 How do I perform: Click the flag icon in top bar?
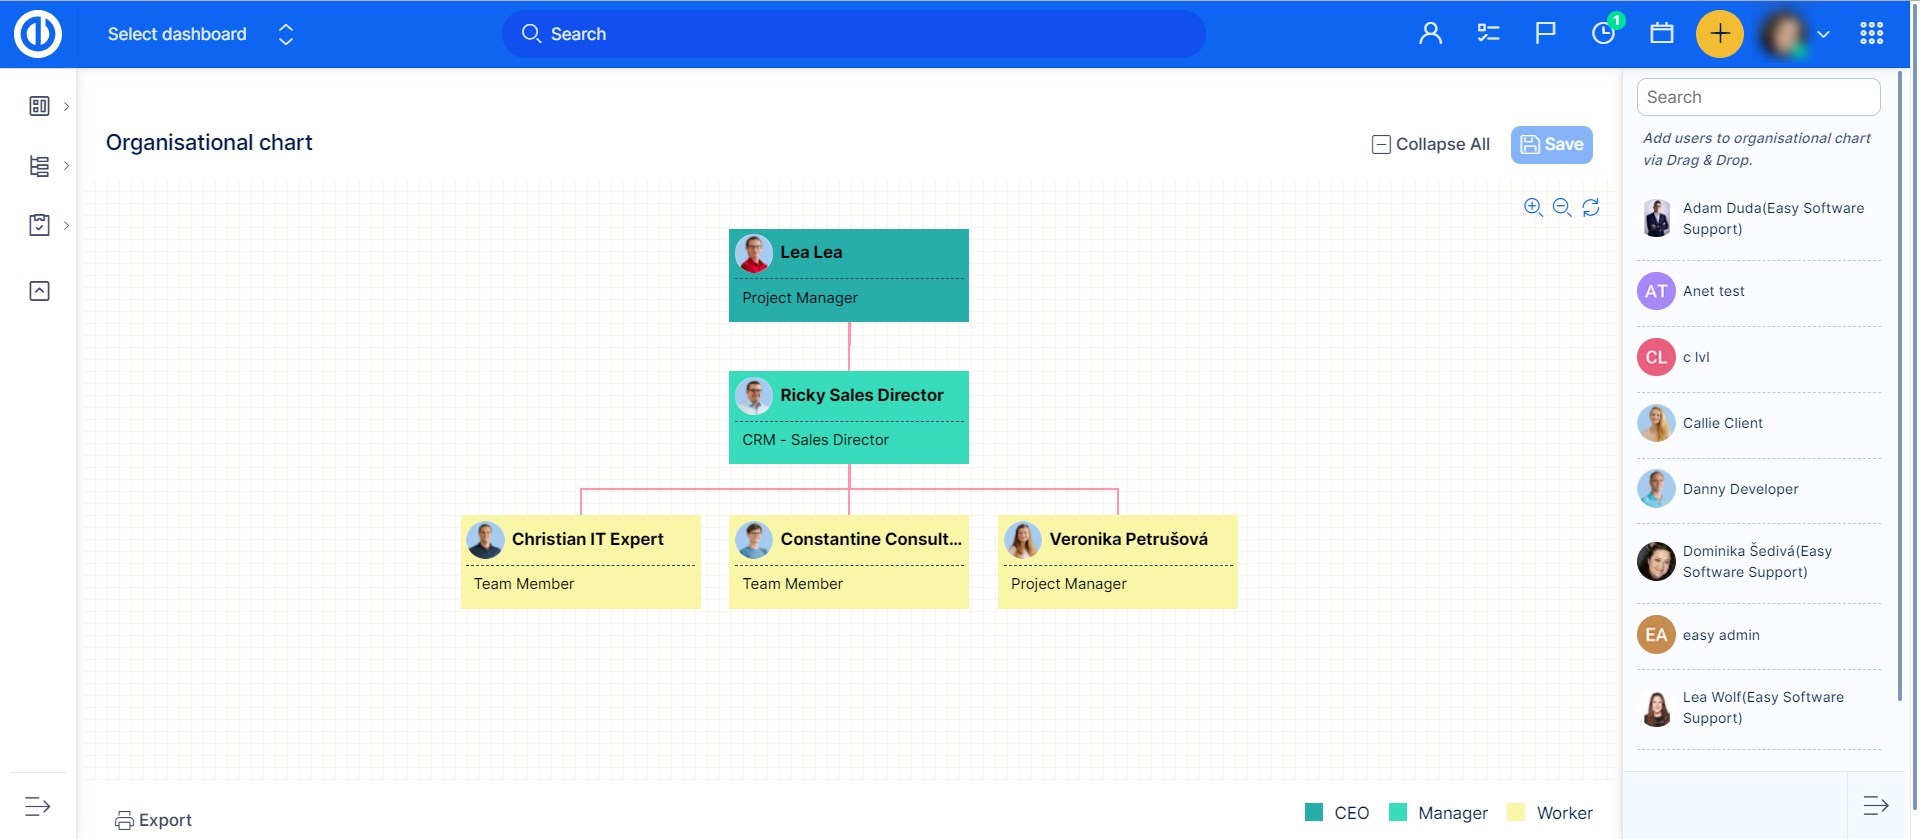pyautogui.click(x=1545, y=34)
